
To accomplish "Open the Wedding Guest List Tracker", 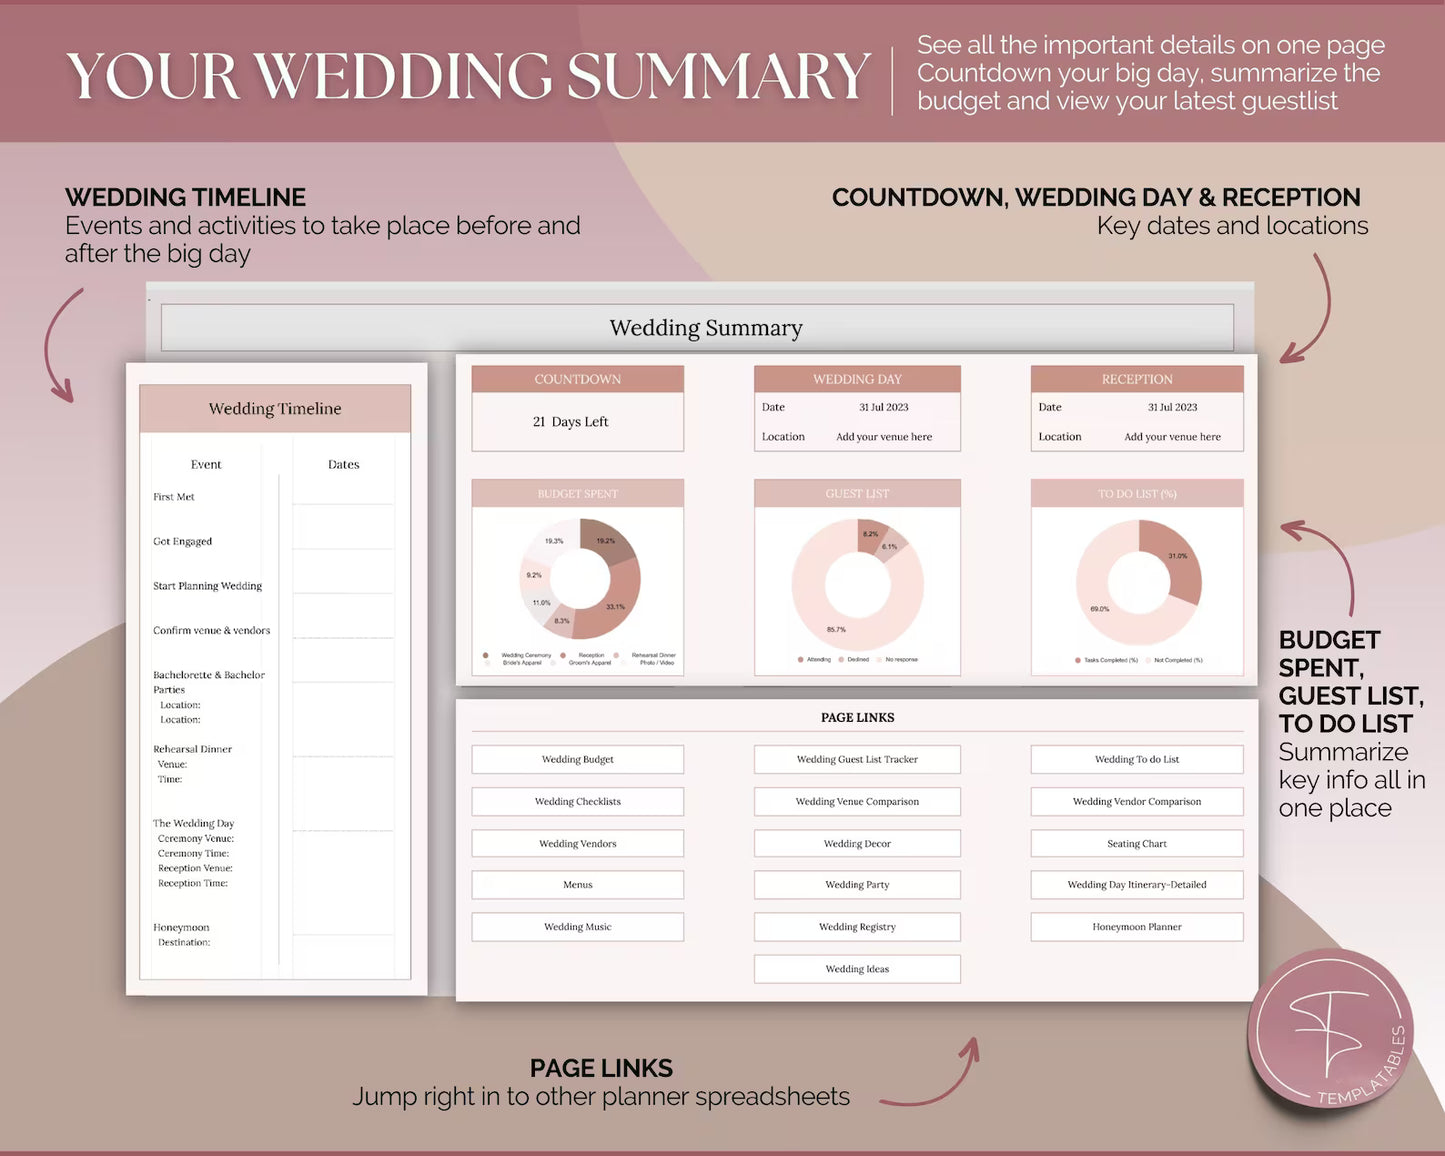I will (856, 759).
